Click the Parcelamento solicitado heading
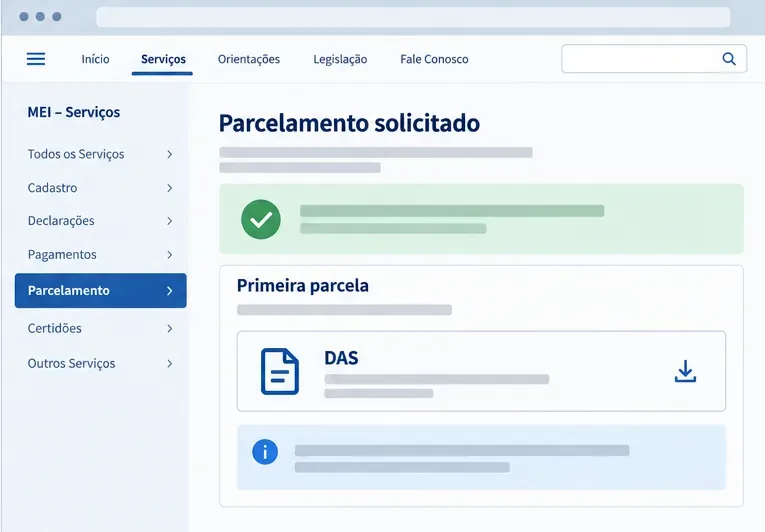Image resolution: width=765 pixels, height=532 pixels. click(349, 123)
